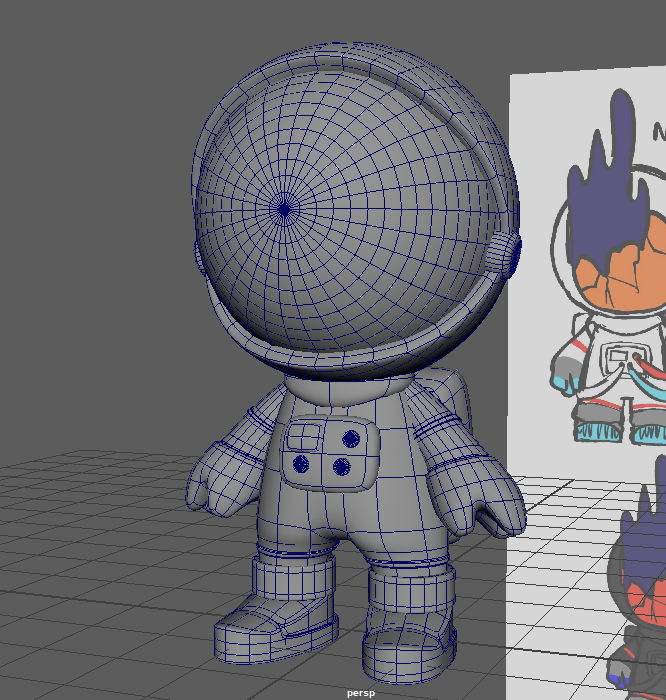
Task: Select the reference drawing image plane
Action: [587, 384]
